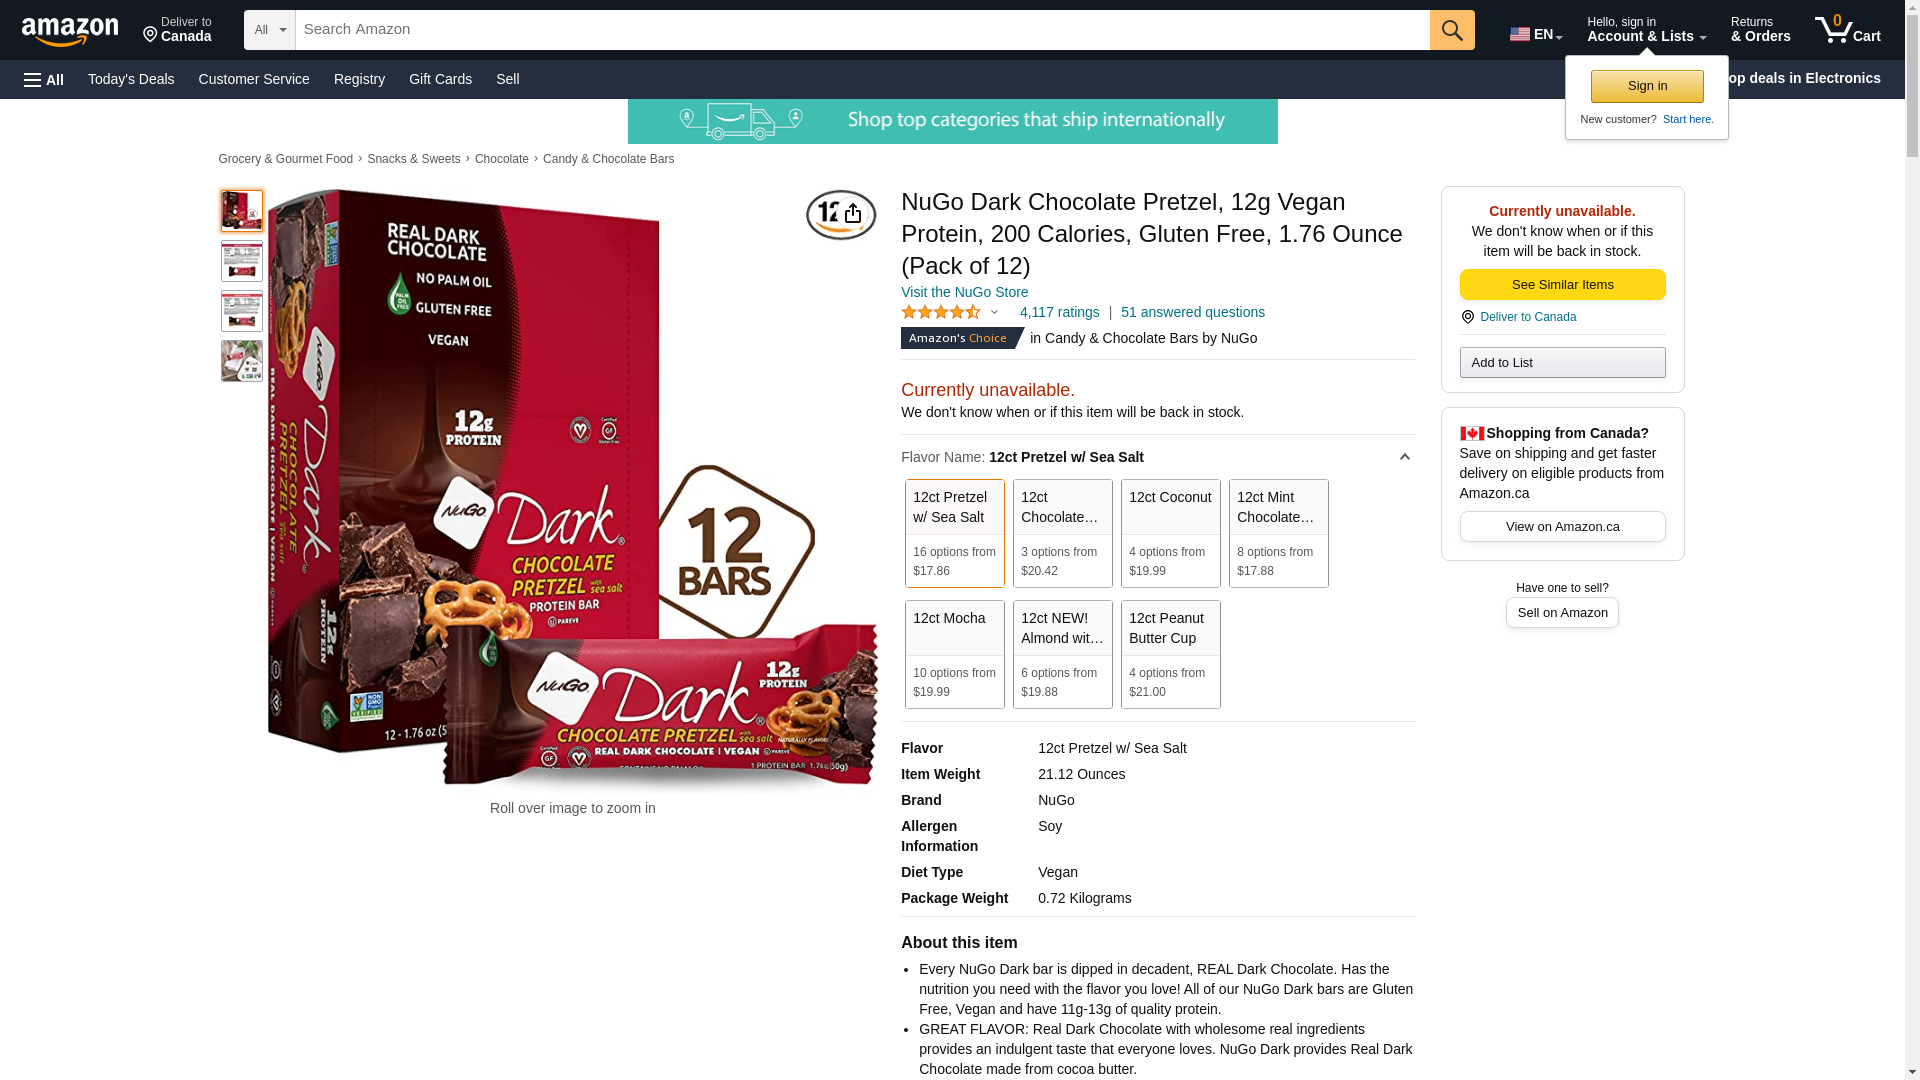
Task: Open the EN language dropdown
Action: [x=1536, y=34]
